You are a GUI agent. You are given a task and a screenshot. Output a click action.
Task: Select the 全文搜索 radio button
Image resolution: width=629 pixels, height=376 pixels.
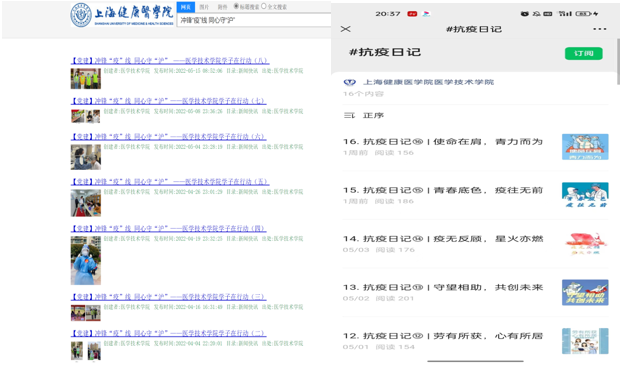click(x=264, y=6)
